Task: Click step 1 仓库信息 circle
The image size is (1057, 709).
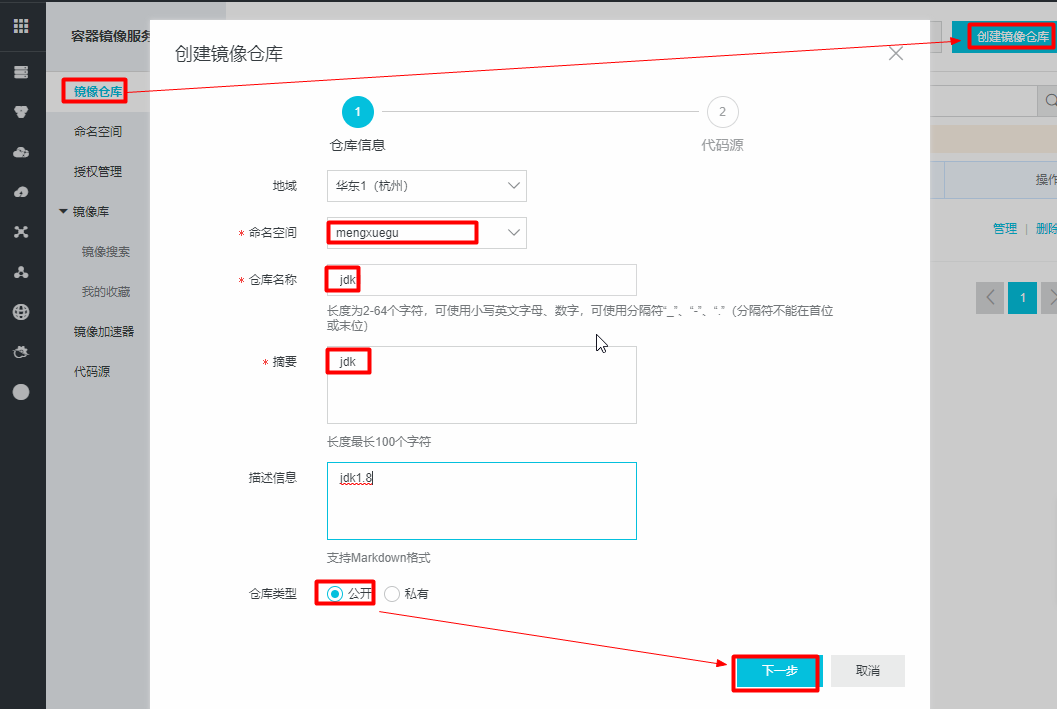Action: [x=357, y=112]
